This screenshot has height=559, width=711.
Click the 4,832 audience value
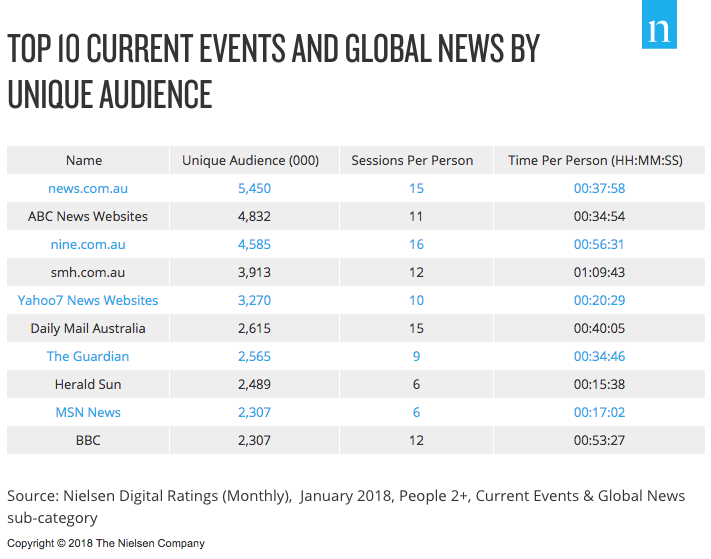point(254,217)
